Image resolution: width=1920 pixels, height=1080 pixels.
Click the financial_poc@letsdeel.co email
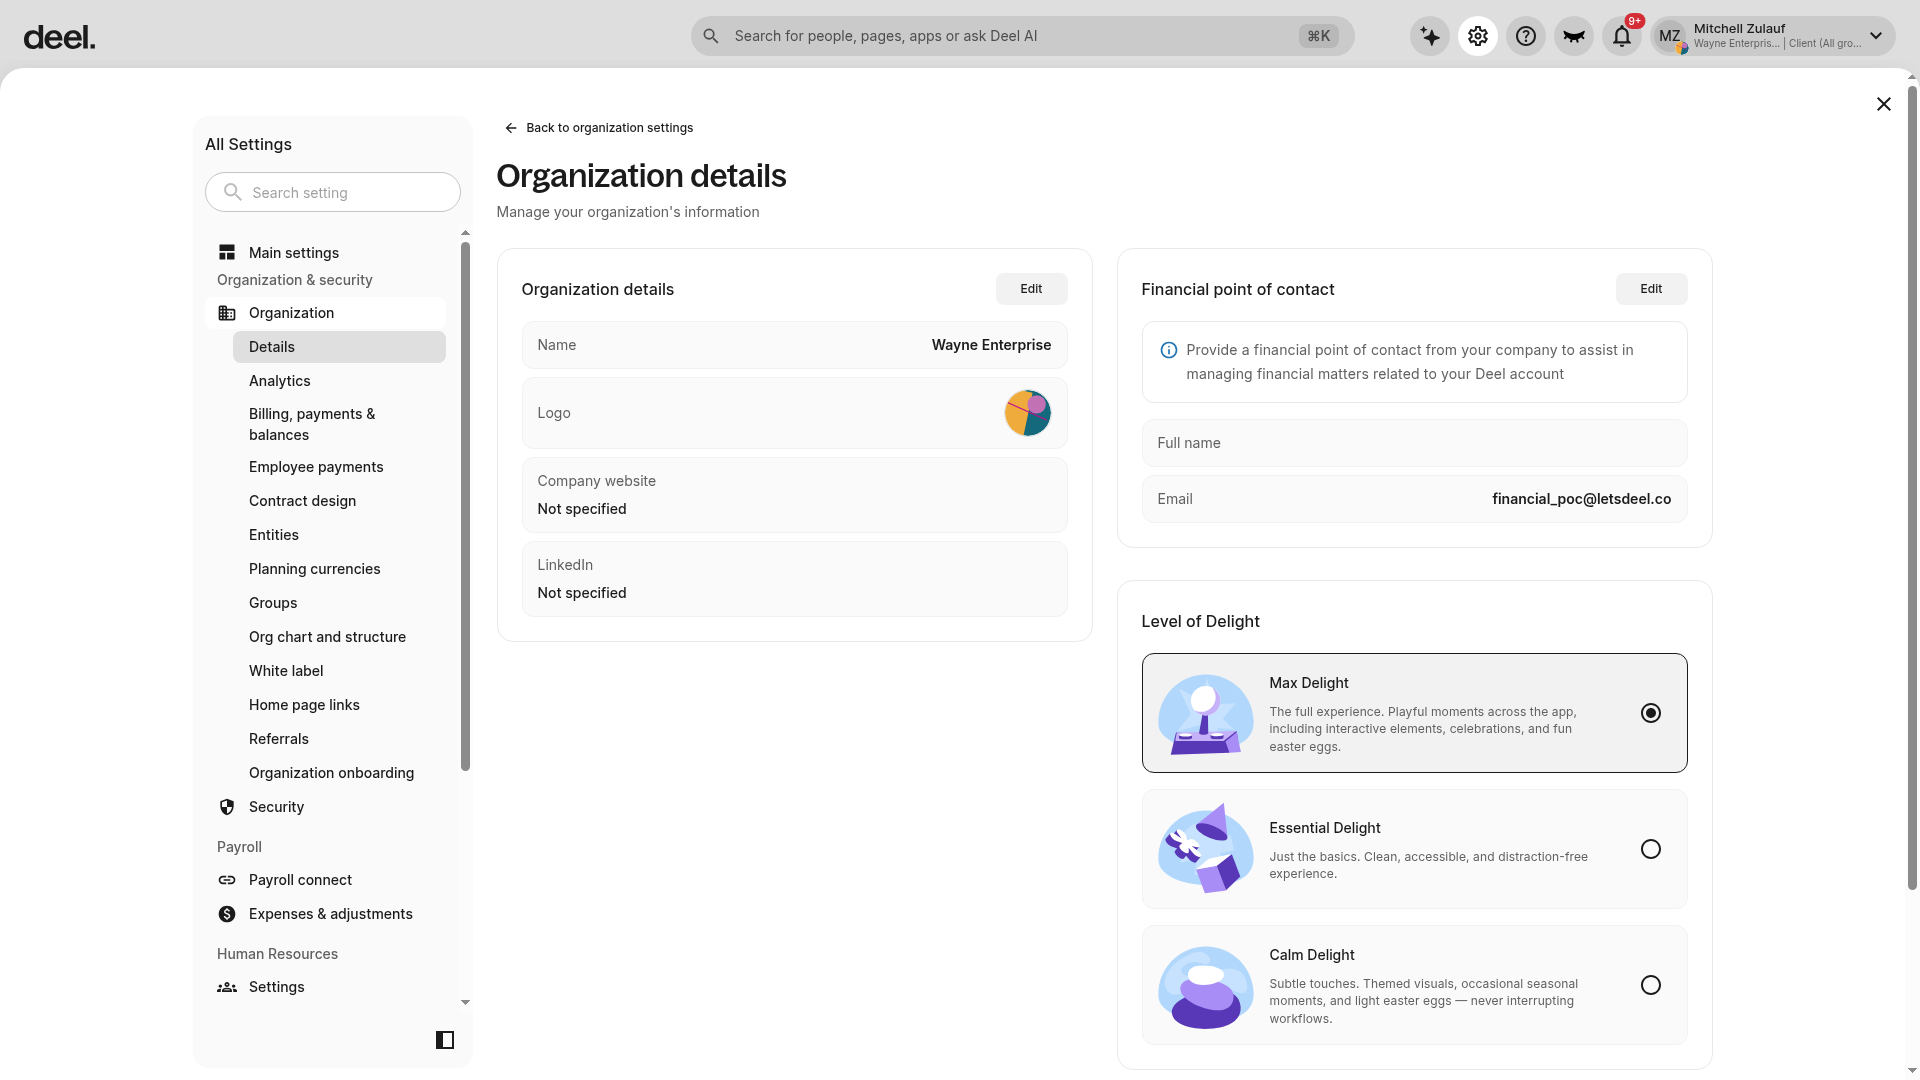[1581, 499]
